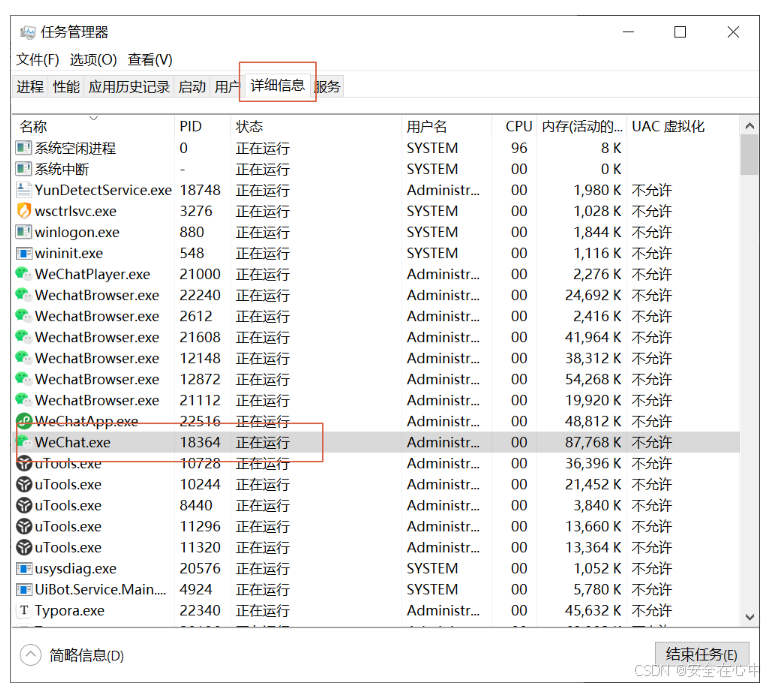Click PID 18748 cell
768x684 pixels.
[200, 190]
